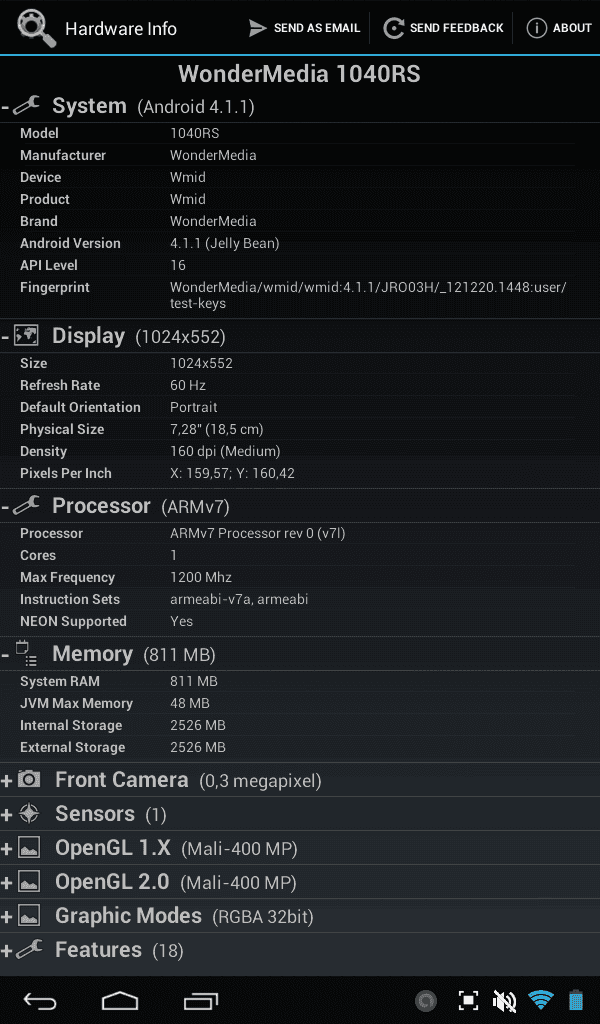Open the Wi-Fi status icon
The width and height of the screenshot is (600, 1024).
541,1000
